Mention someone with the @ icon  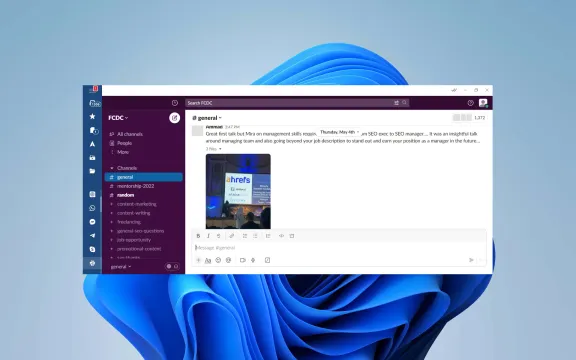click(228, 260)
